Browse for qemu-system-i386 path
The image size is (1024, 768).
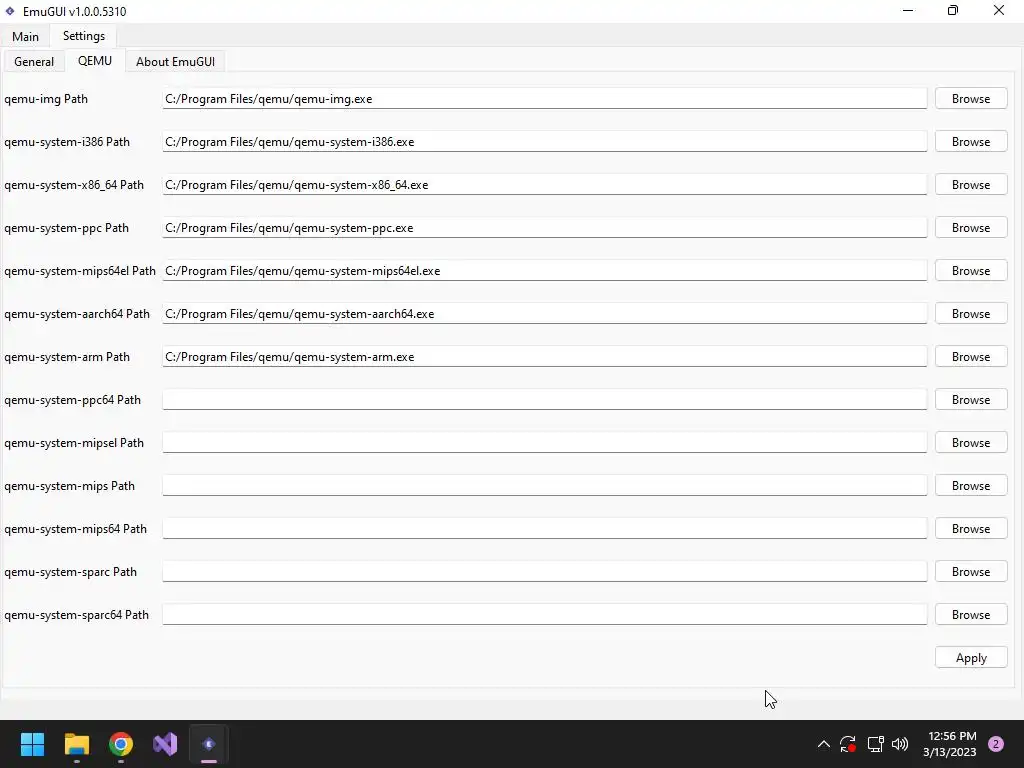pos(970,142)
